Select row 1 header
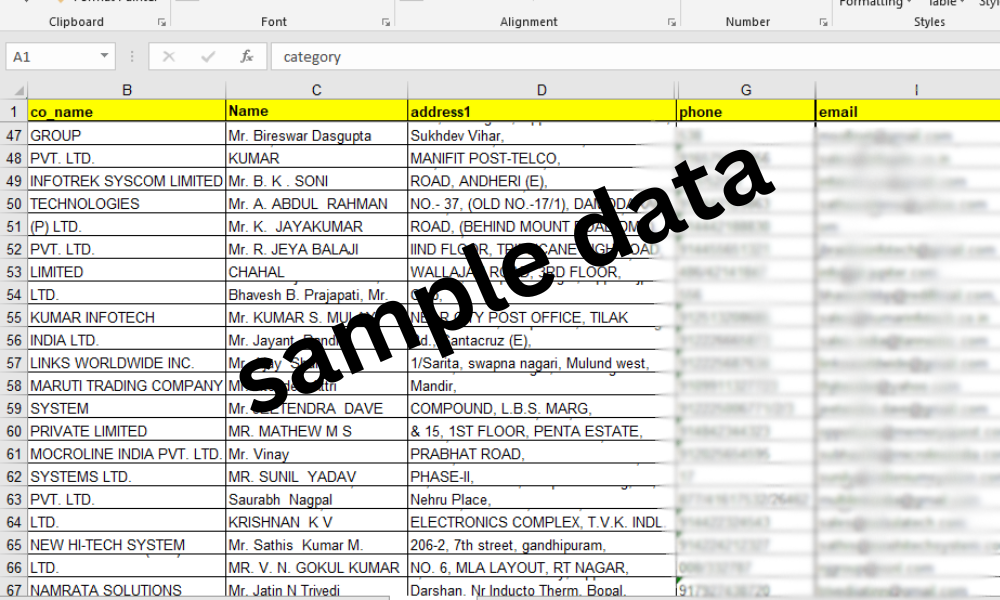This screenshot has width=1000, height=600. click(x=14, y=112)
